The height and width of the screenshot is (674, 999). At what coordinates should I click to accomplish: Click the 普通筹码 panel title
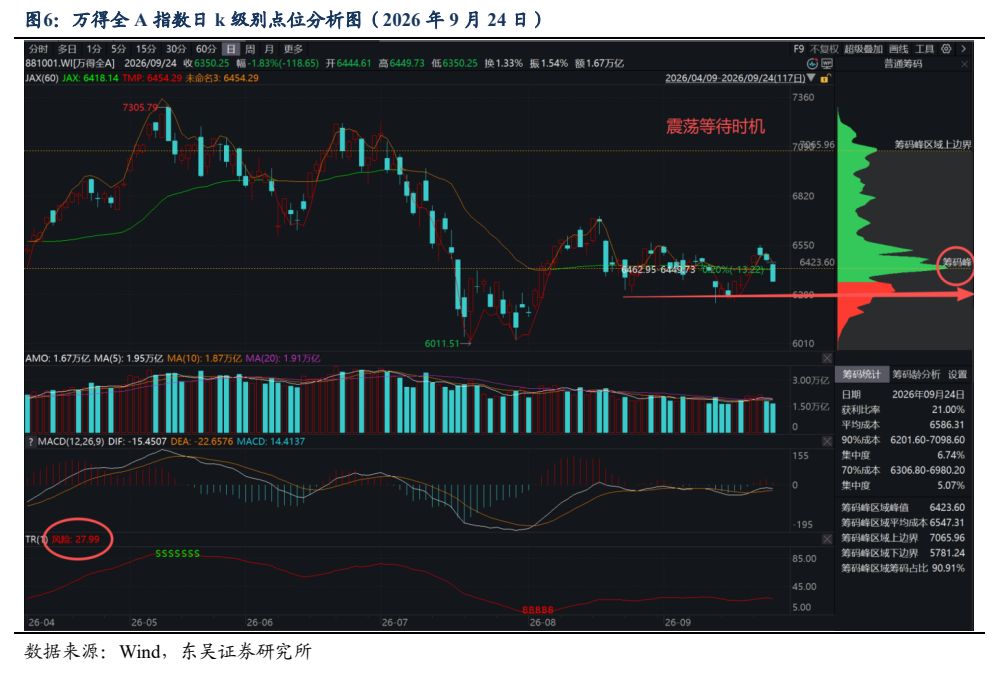click(903, 64)
